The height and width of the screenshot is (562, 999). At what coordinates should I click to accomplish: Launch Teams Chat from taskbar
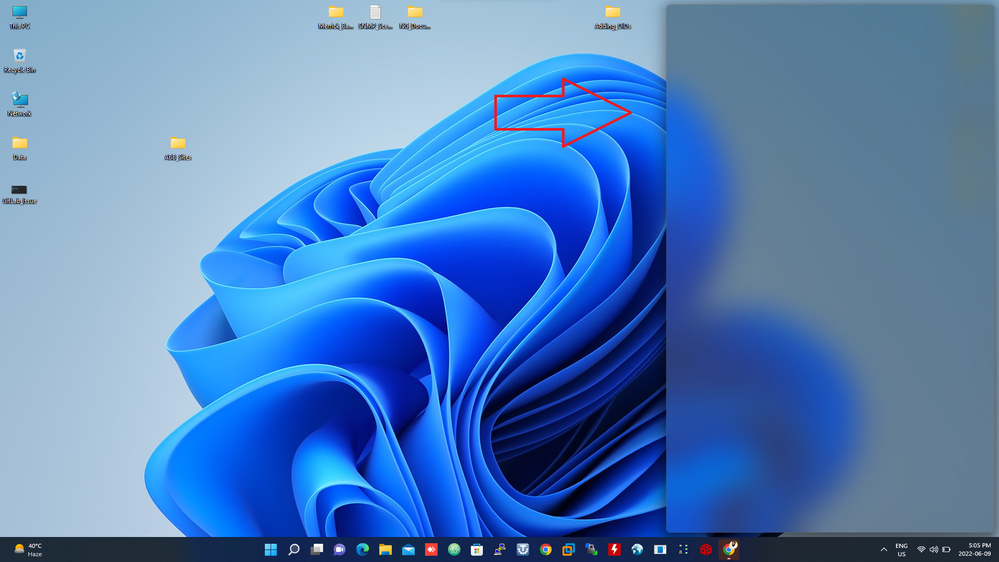pos(340,549)
